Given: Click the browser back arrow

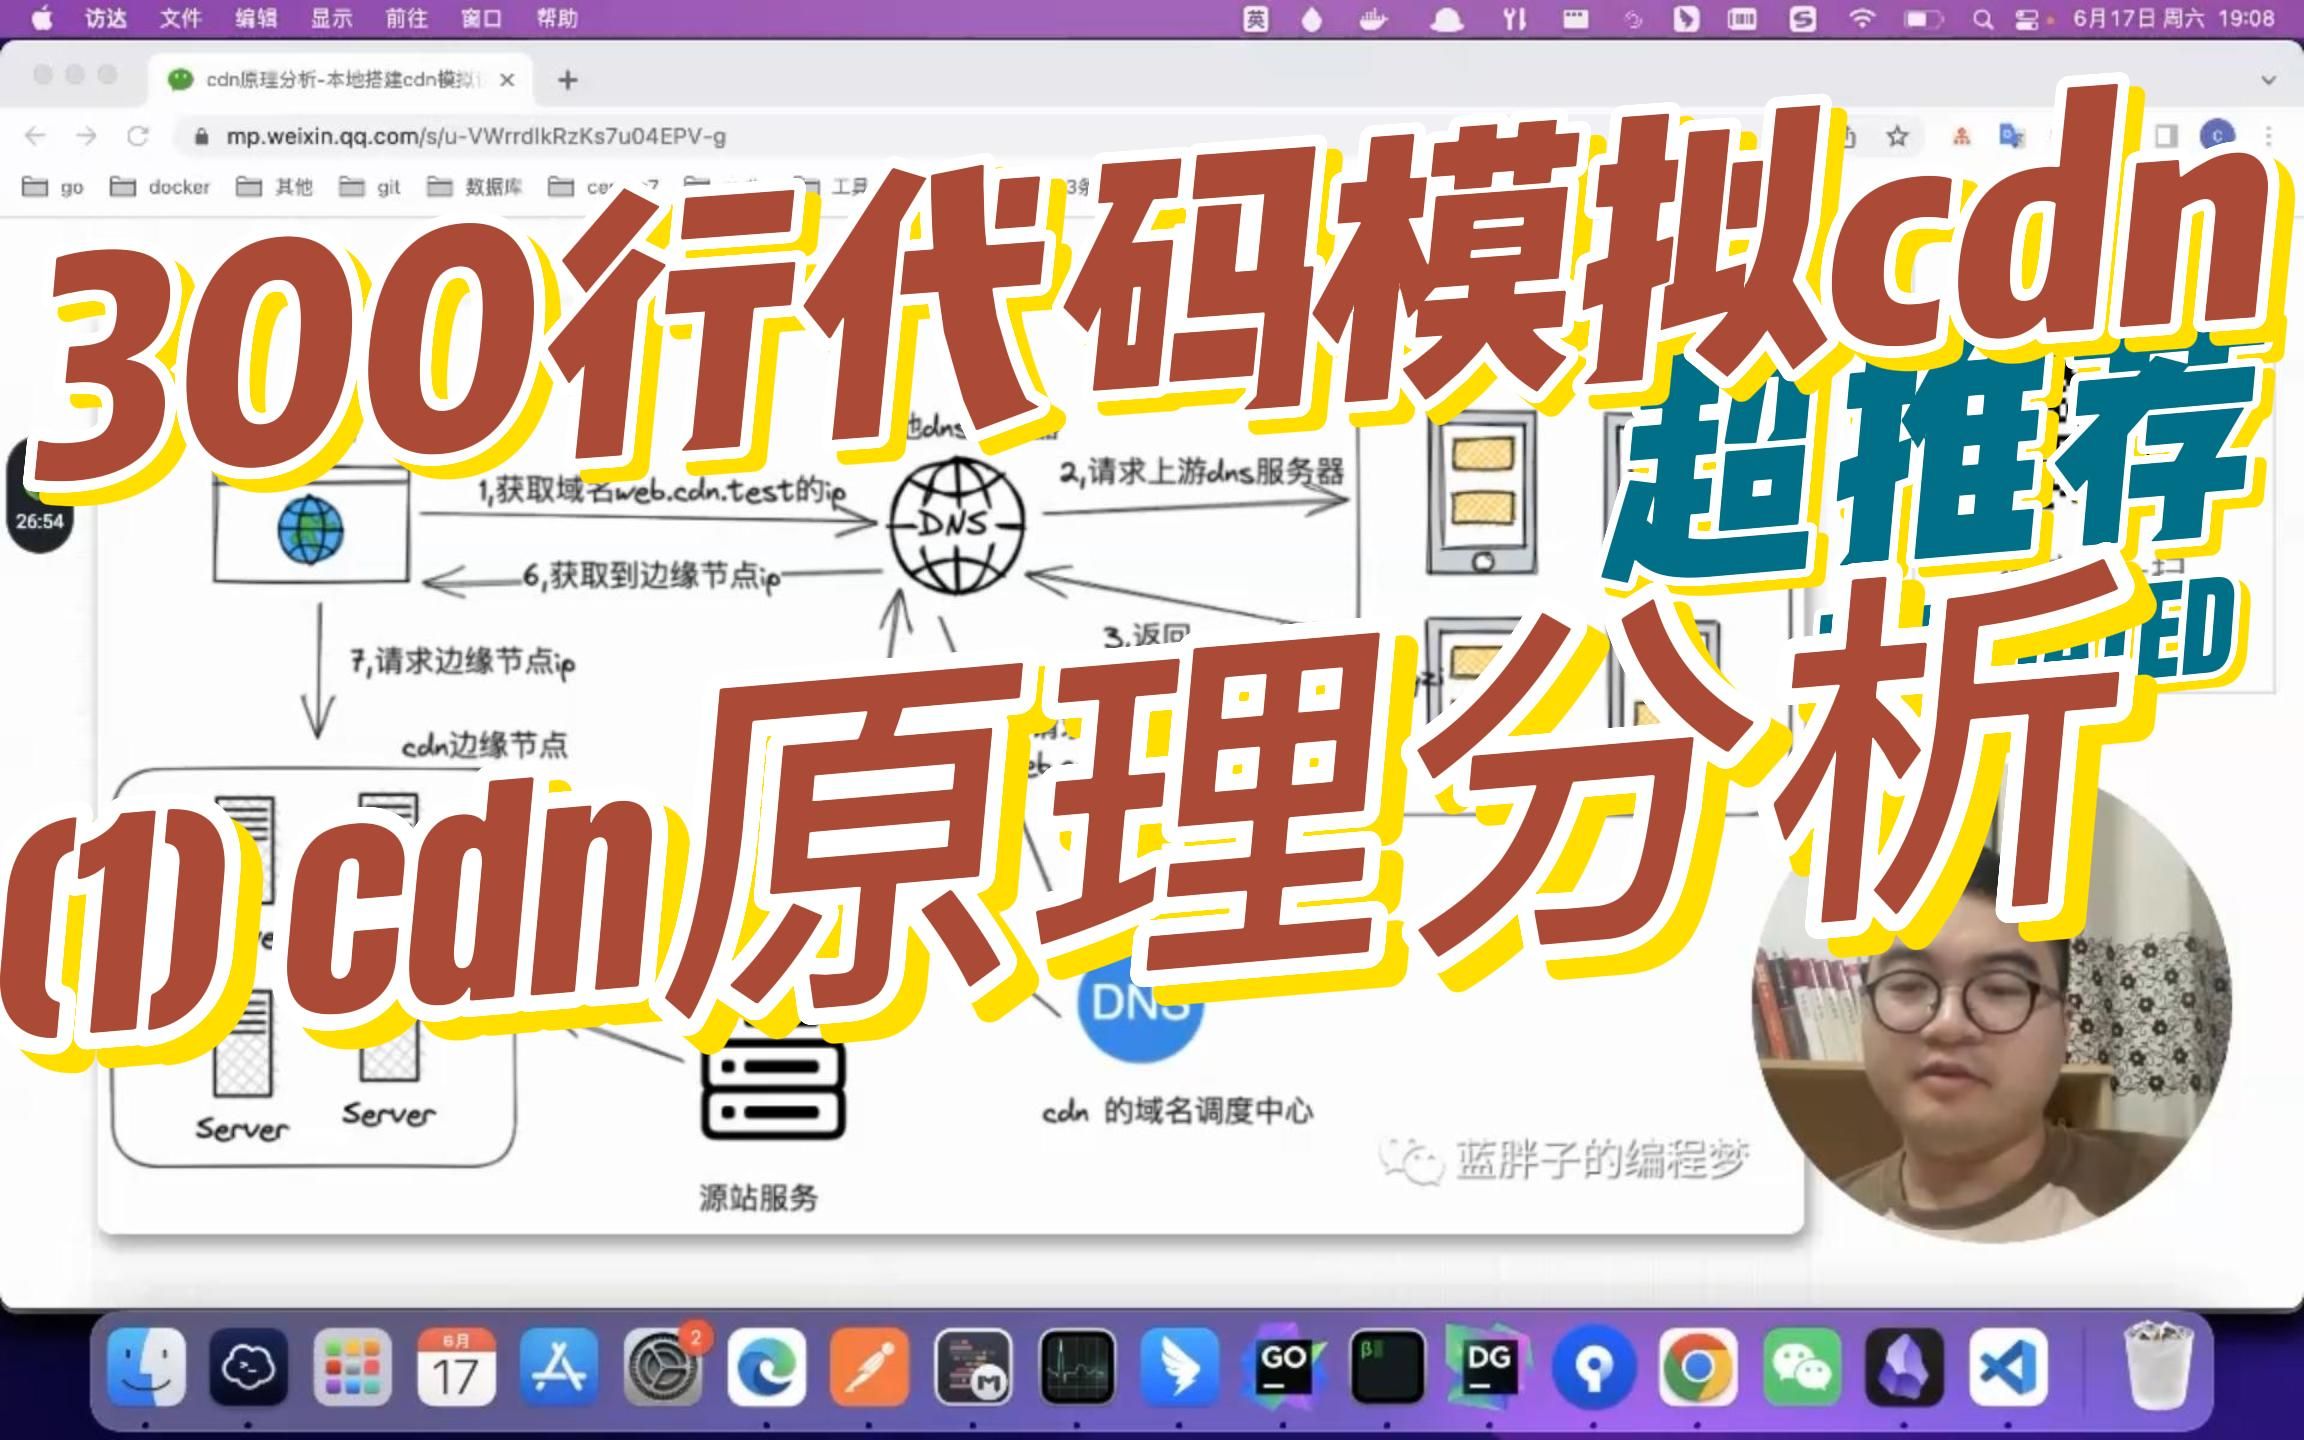Looking at the screenshot, I should [35, 136].
